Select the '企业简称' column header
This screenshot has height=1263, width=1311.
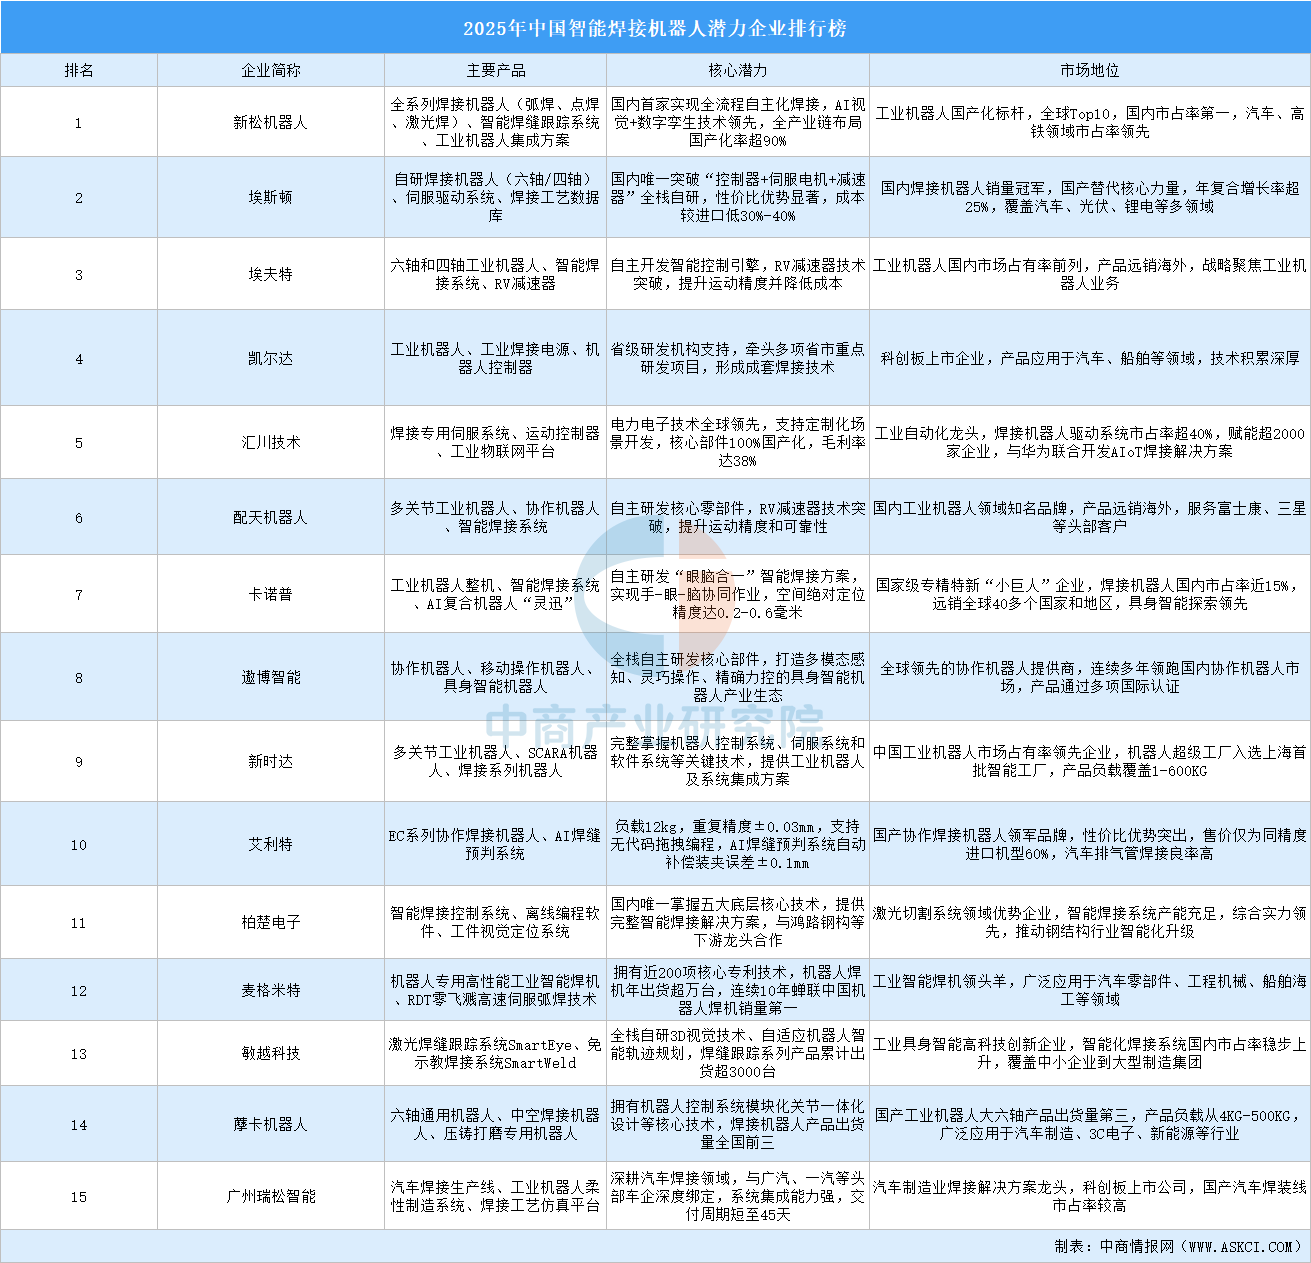tap(271, 71)
